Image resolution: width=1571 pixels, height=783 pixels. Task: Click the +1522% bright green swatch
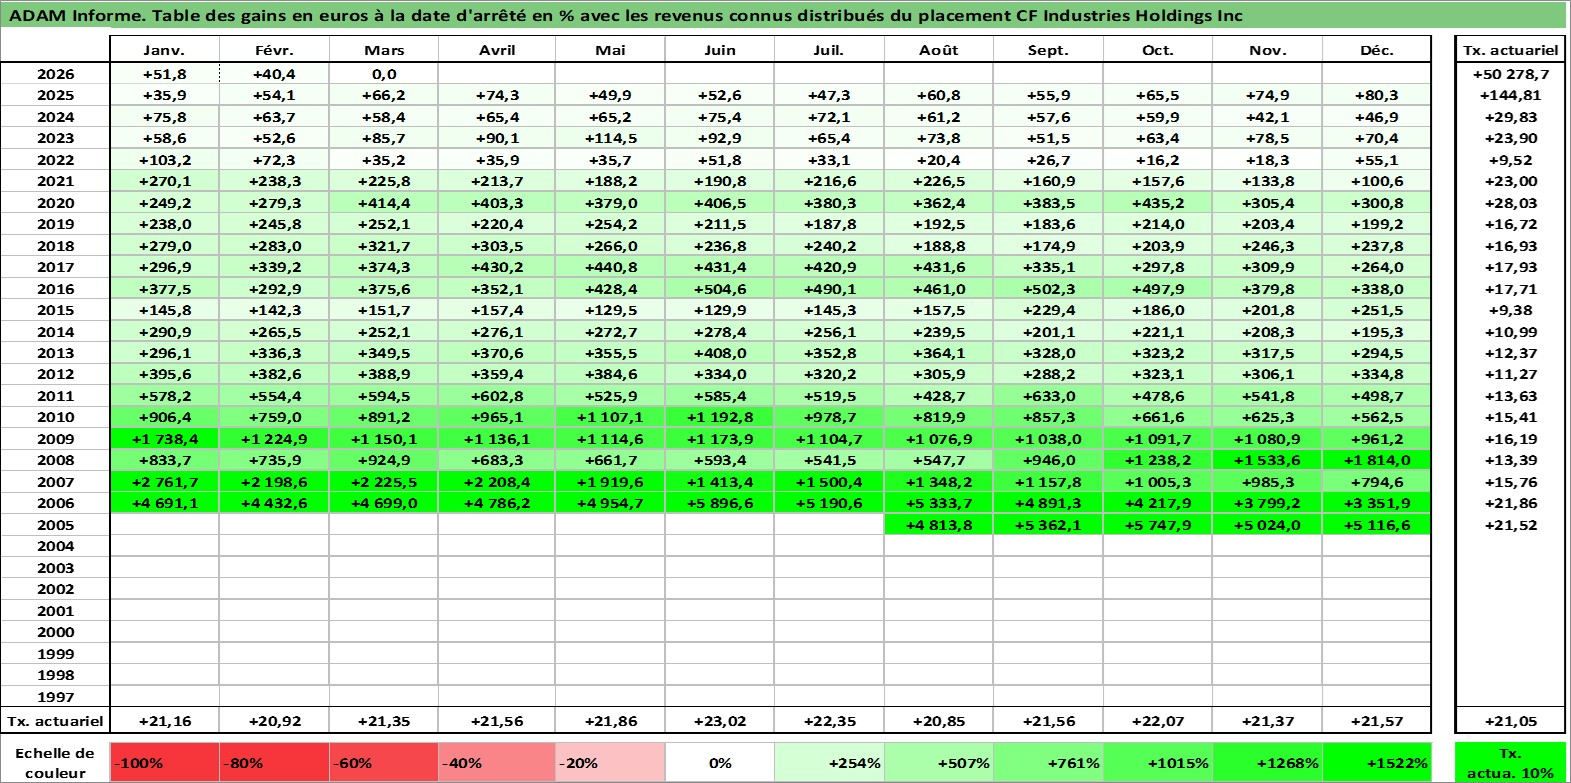pyautogui.click(x=1376, y=763)
